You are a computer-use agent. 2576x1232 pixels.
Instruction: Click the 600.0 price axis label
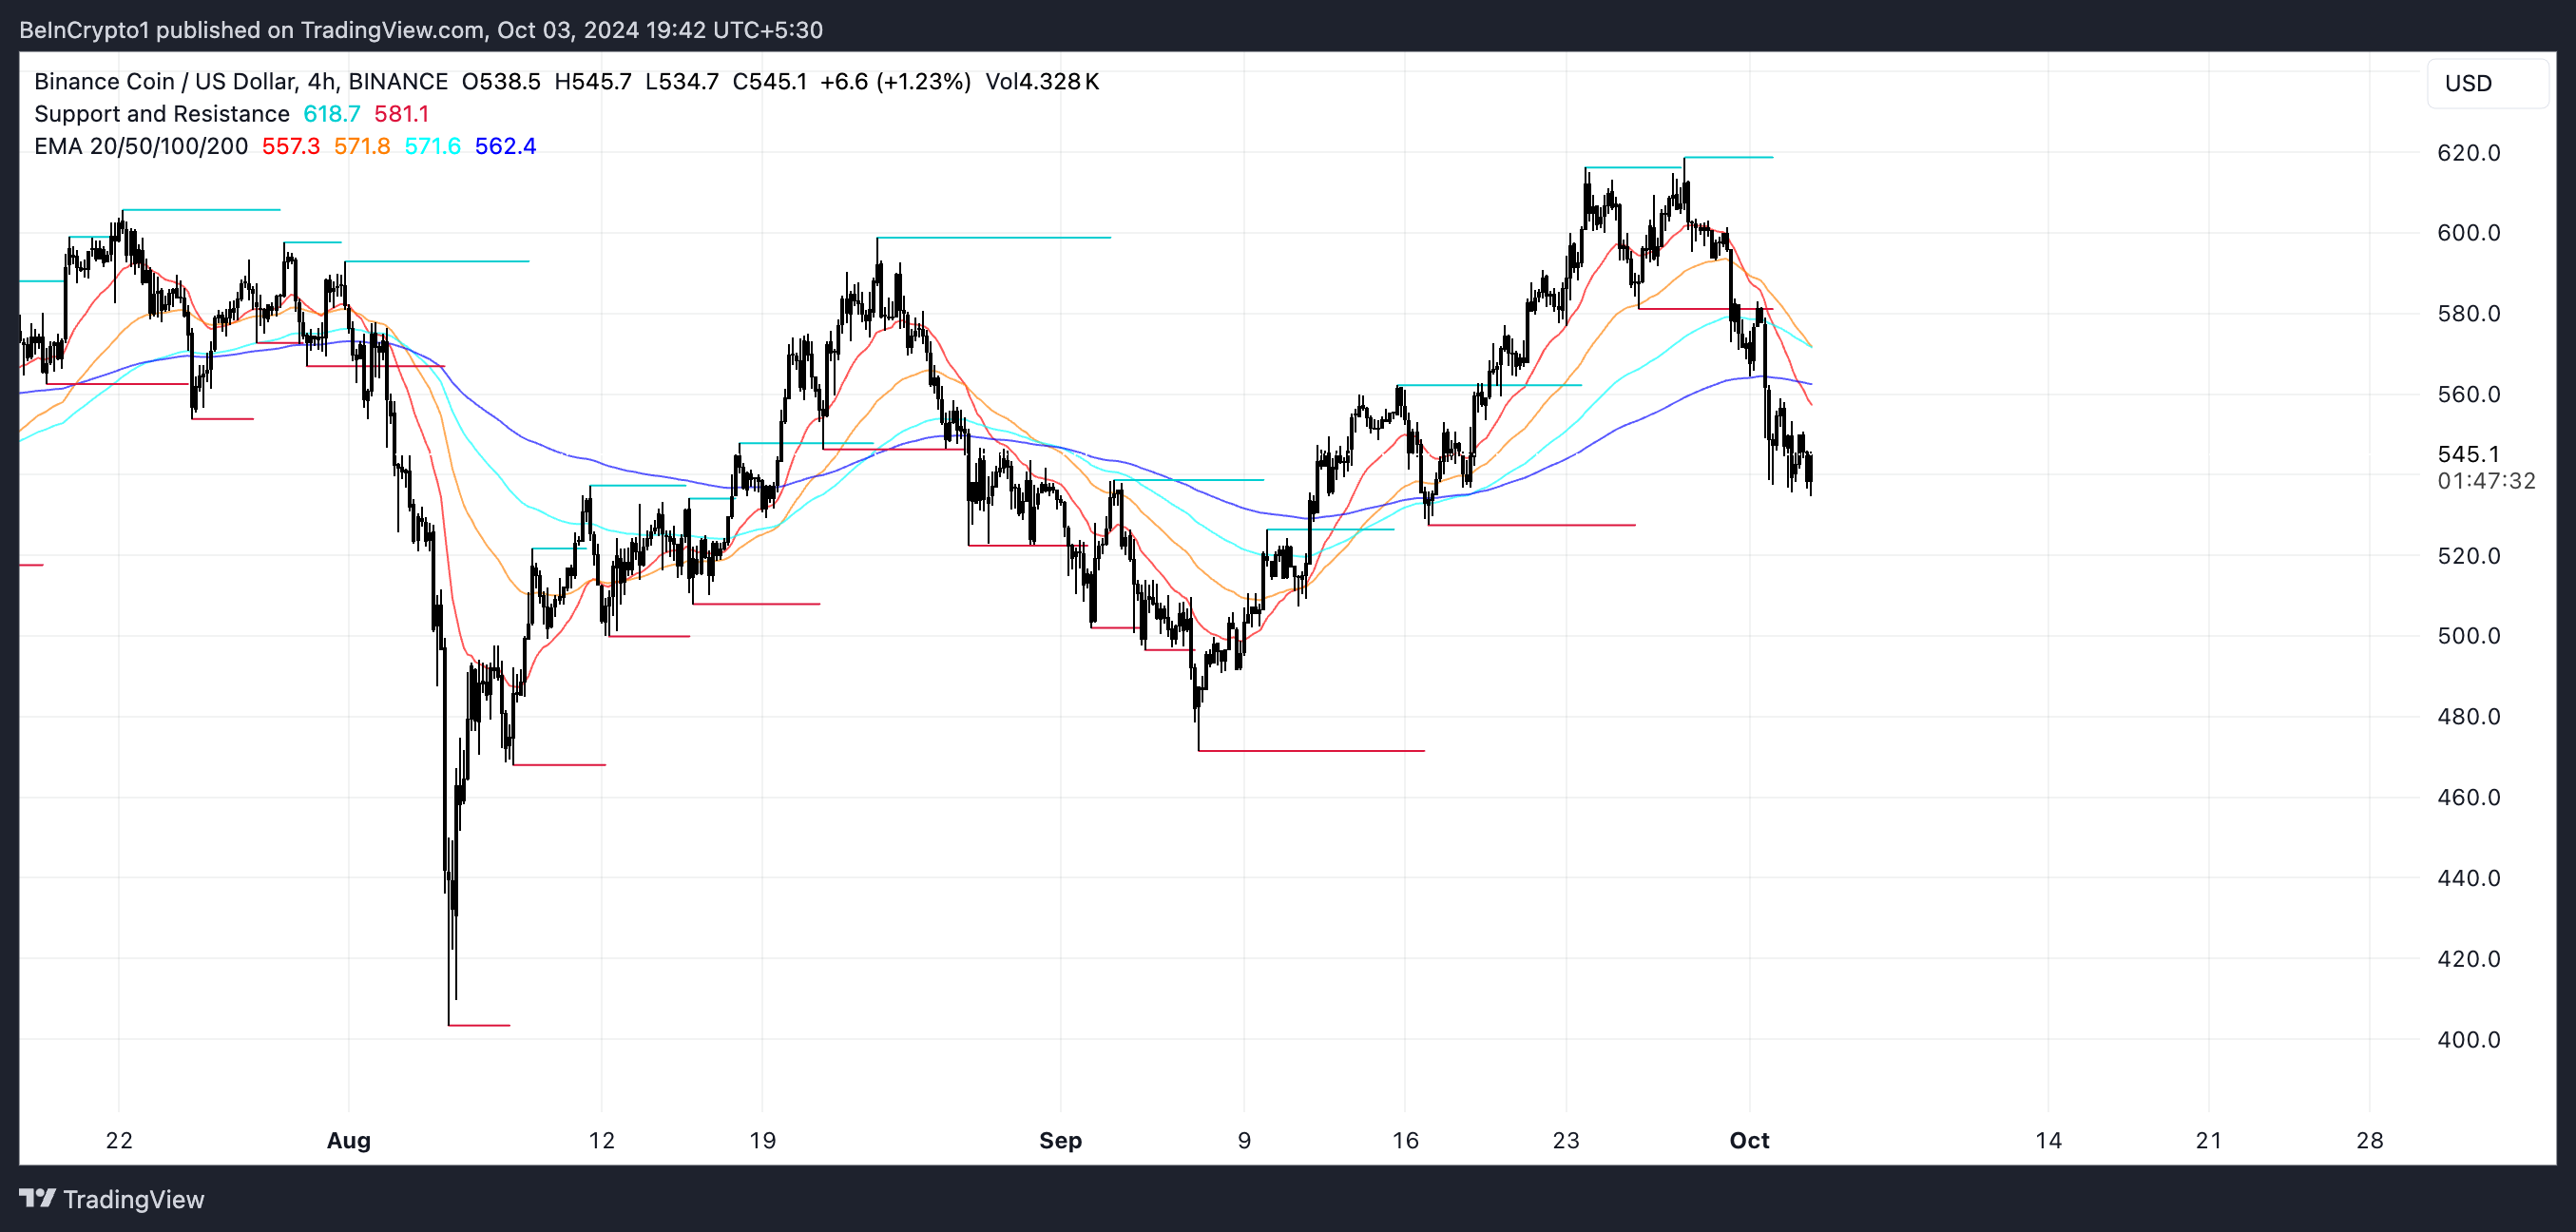click(2468, 233)
